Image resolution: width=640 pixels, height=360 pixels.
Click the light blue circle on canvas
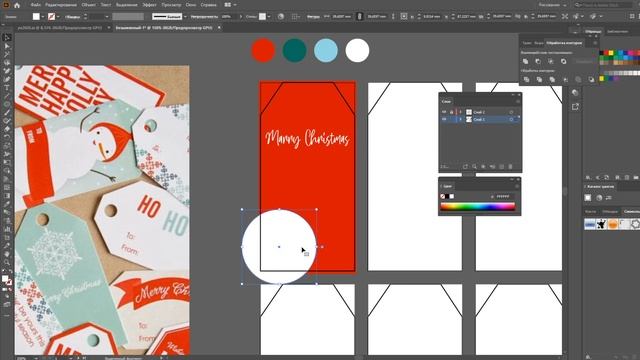click(326, 50)
